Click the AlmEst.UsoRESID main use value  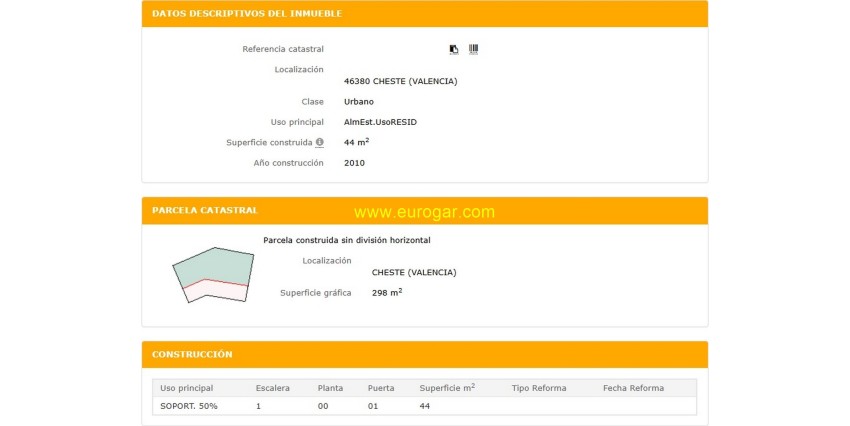[x=380, y=122]
